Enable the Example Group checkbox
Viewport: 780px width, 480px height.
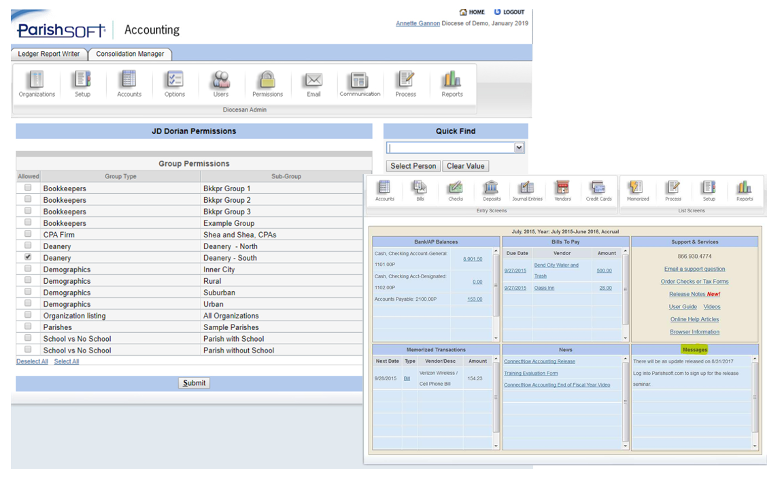28,222
